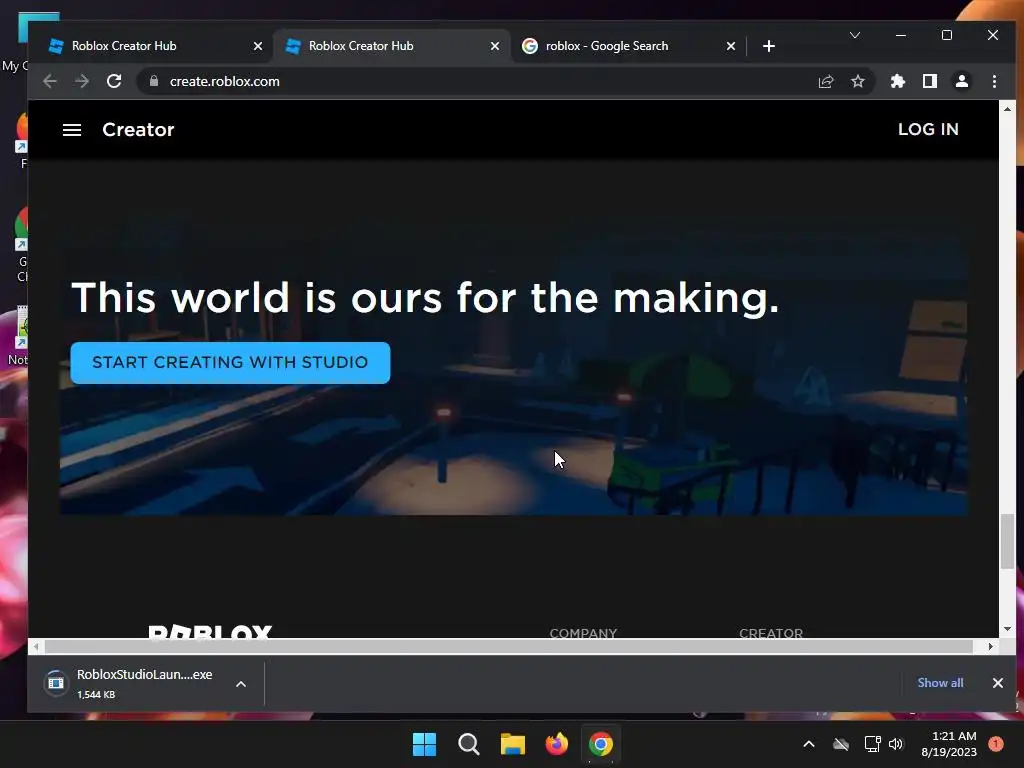
Task: Close the downloads bar
Action: [x=997, y=683]
